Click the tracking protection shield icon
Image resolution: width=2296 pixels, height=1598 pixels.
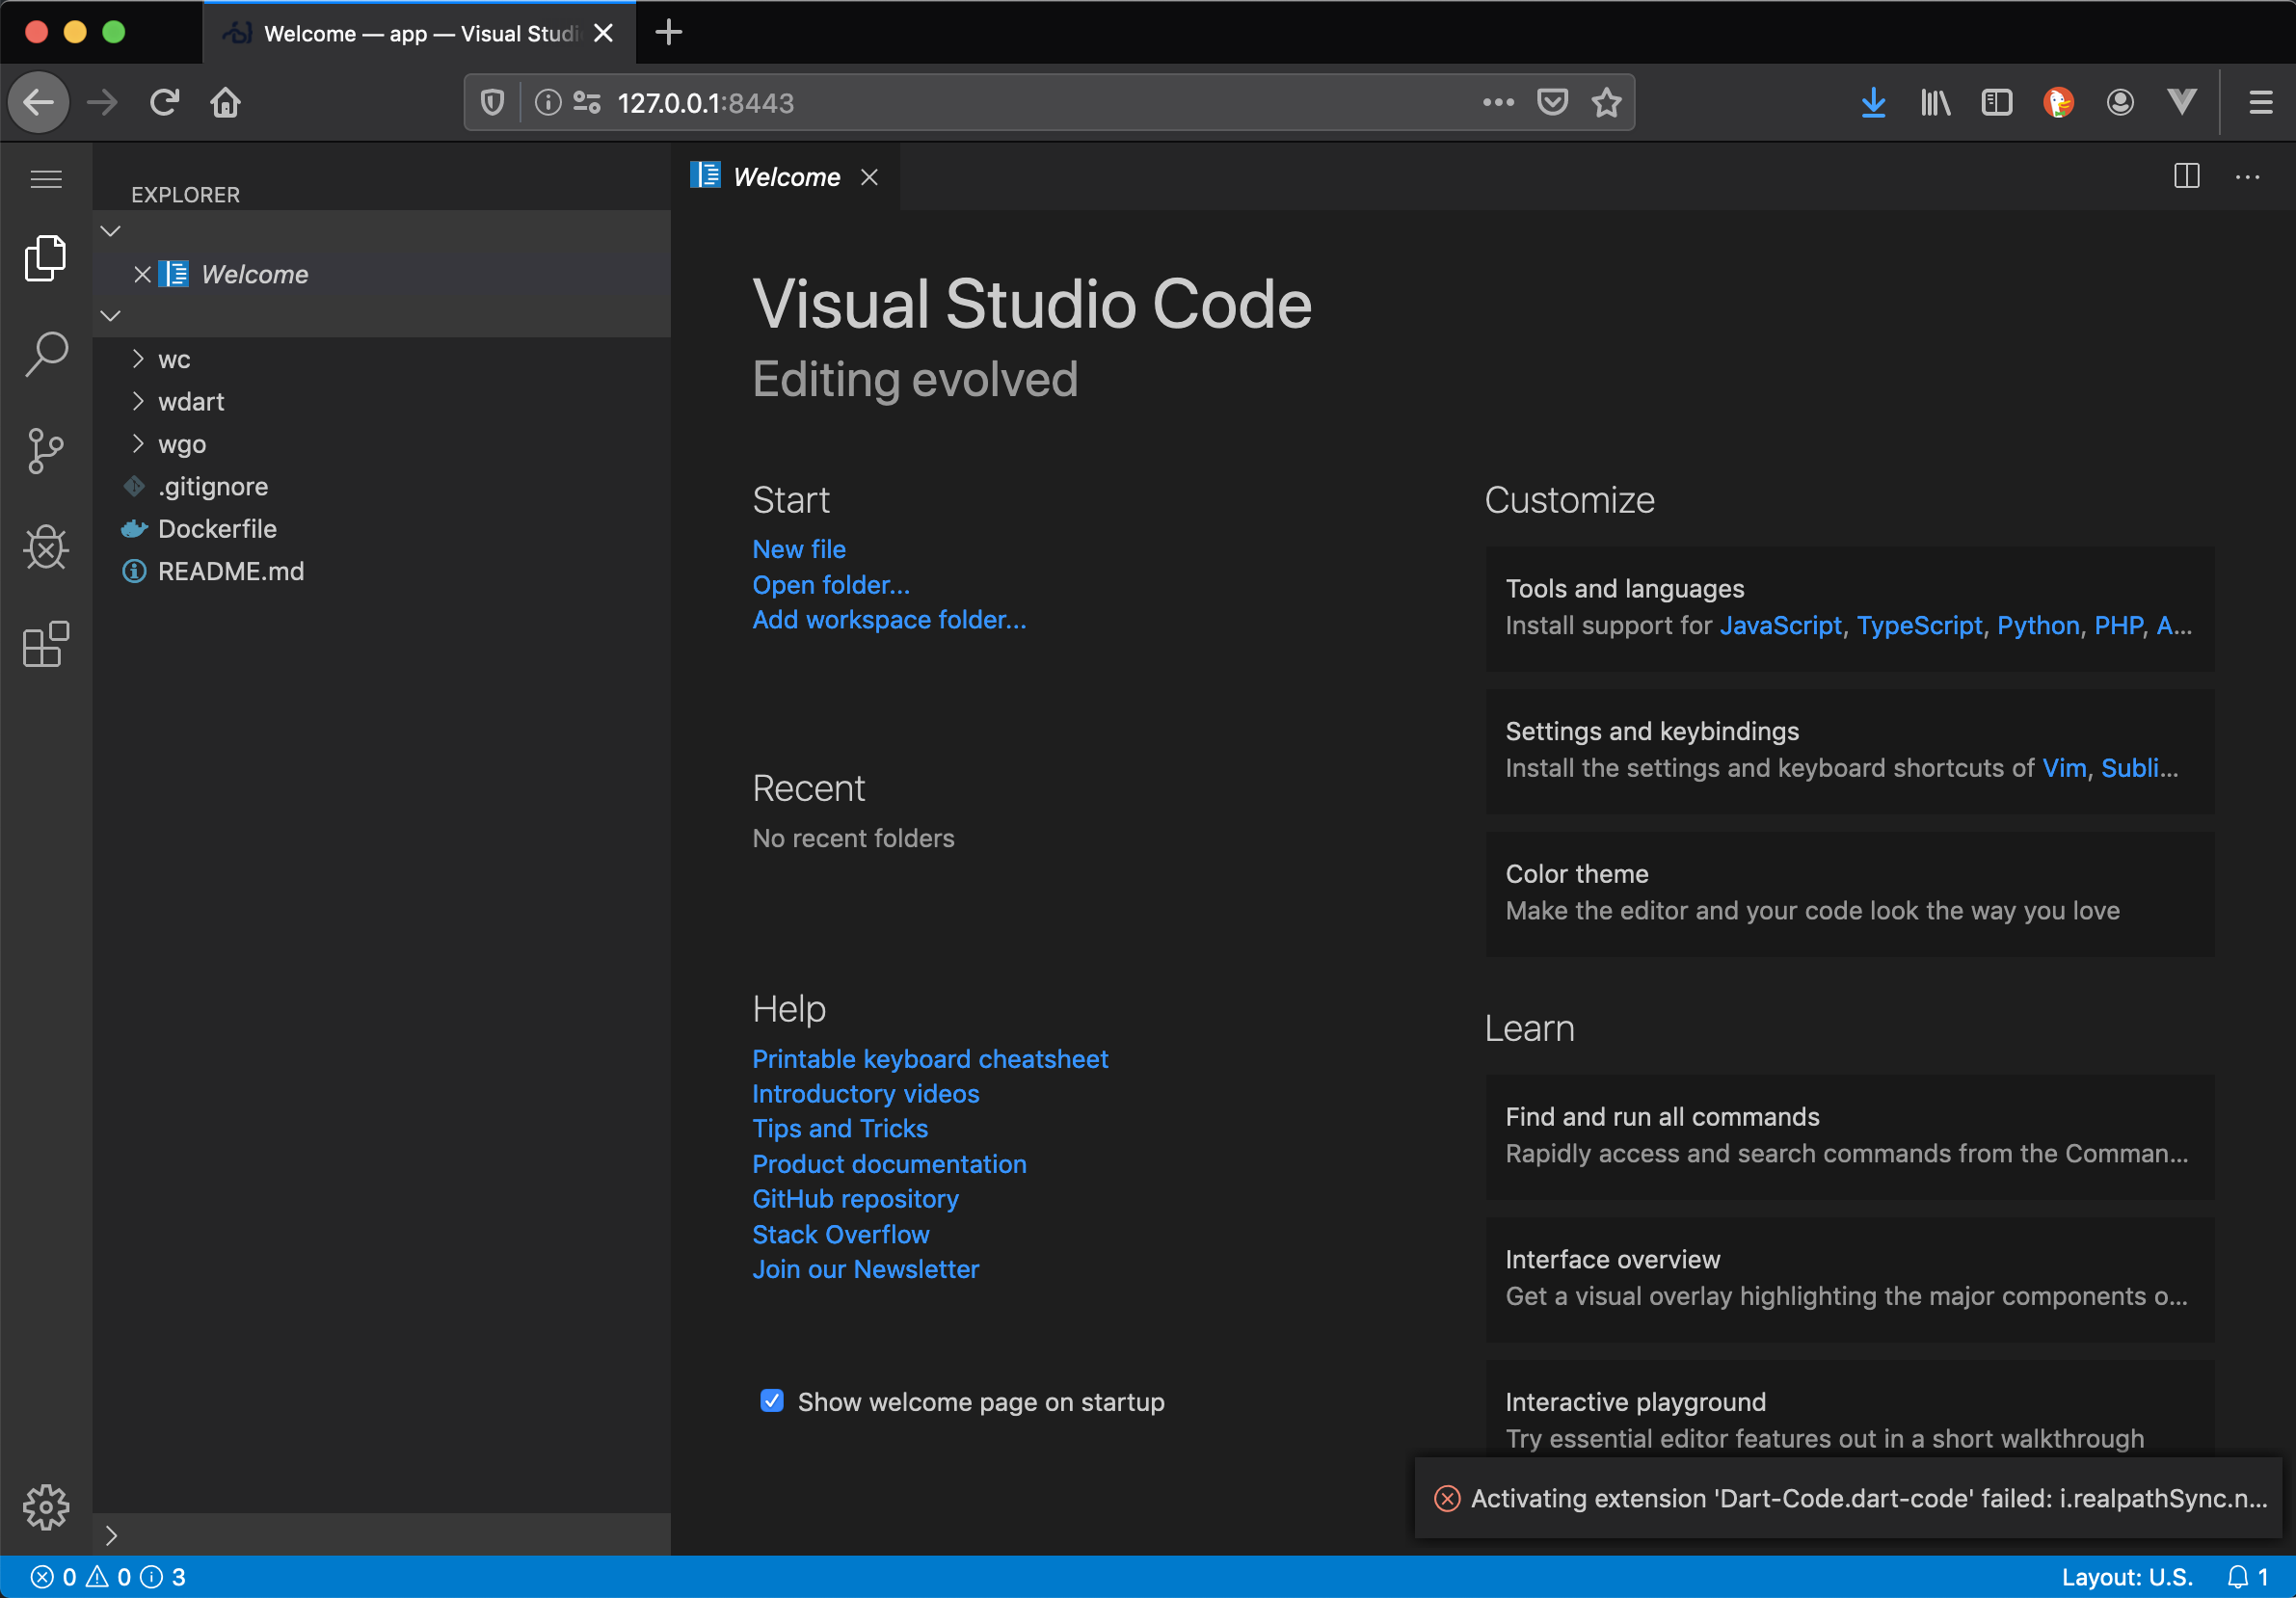[492, 102]
